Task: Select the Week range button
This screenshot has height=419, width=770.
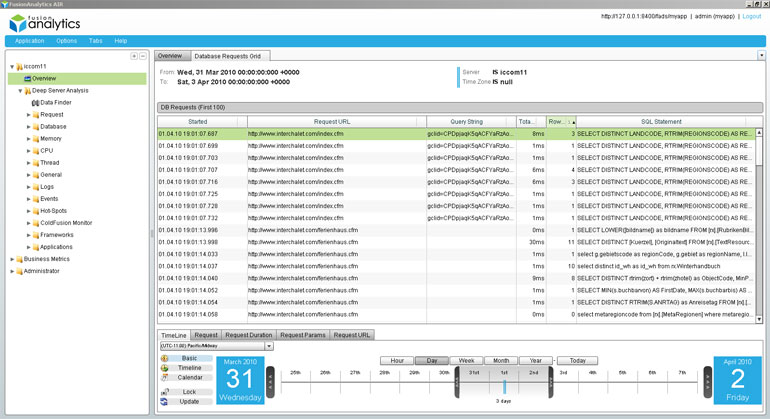Action: tap(466, 361)
